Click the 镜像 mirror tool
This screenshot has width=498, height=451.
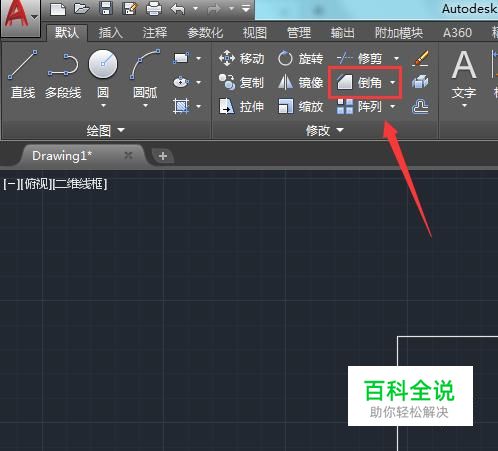(x=301, y=82)
